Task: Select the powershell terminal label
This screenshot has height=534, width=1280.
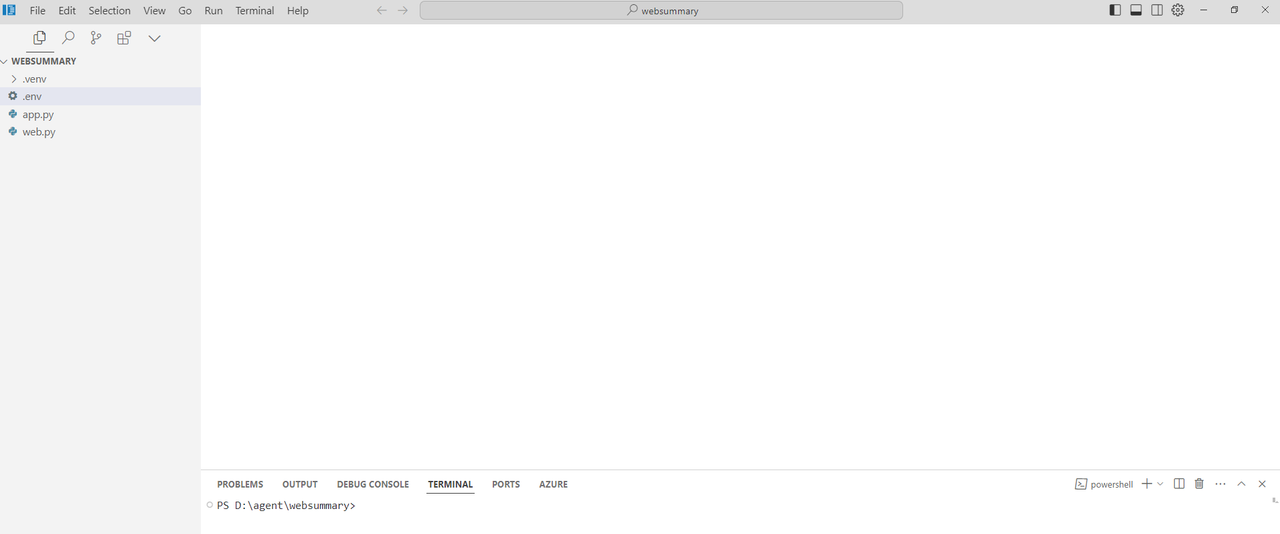Action: coord(1104,484)
